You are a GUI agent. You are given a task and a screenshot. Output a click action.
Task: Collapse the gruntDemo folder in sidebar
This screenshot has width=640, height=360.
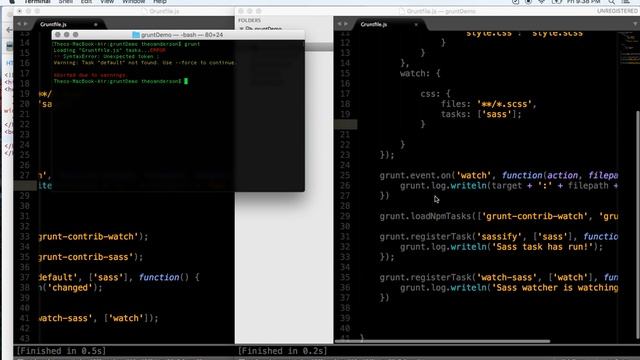(242, 29)
